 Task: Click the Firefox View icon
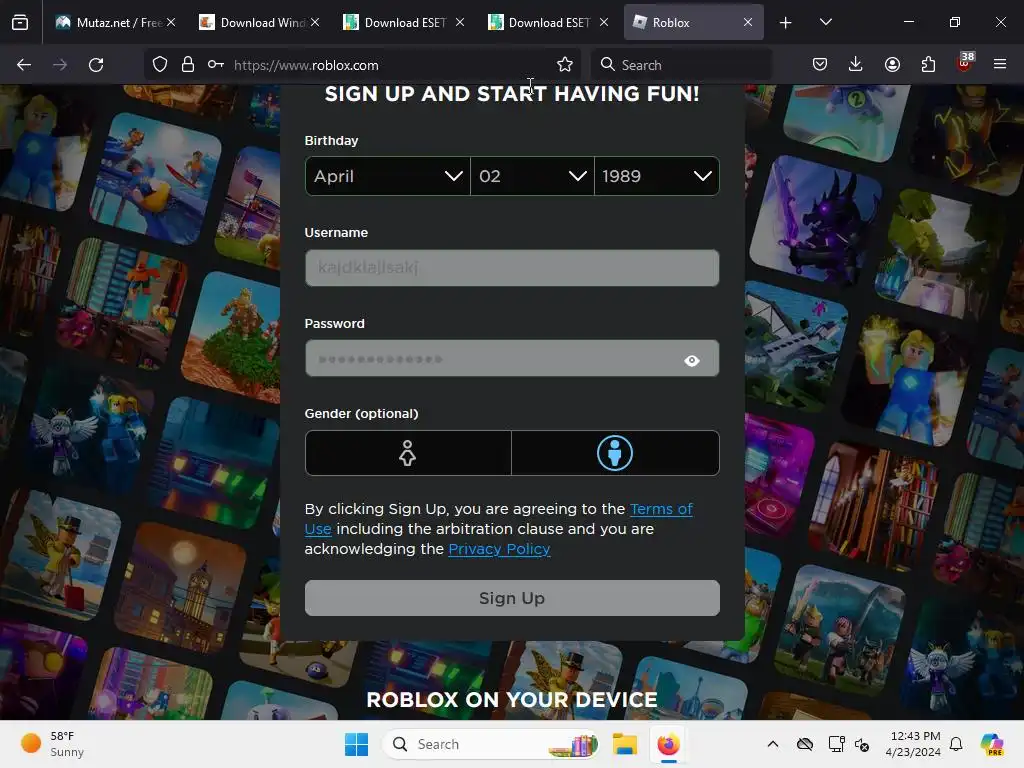pyautogui.click(x=20, y=22)
